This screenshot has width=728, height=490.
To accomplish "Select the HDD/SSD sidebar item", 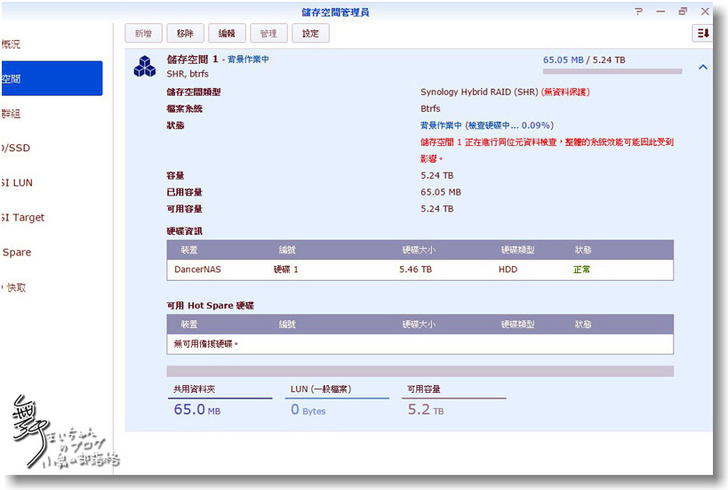I will pos(15,148).
